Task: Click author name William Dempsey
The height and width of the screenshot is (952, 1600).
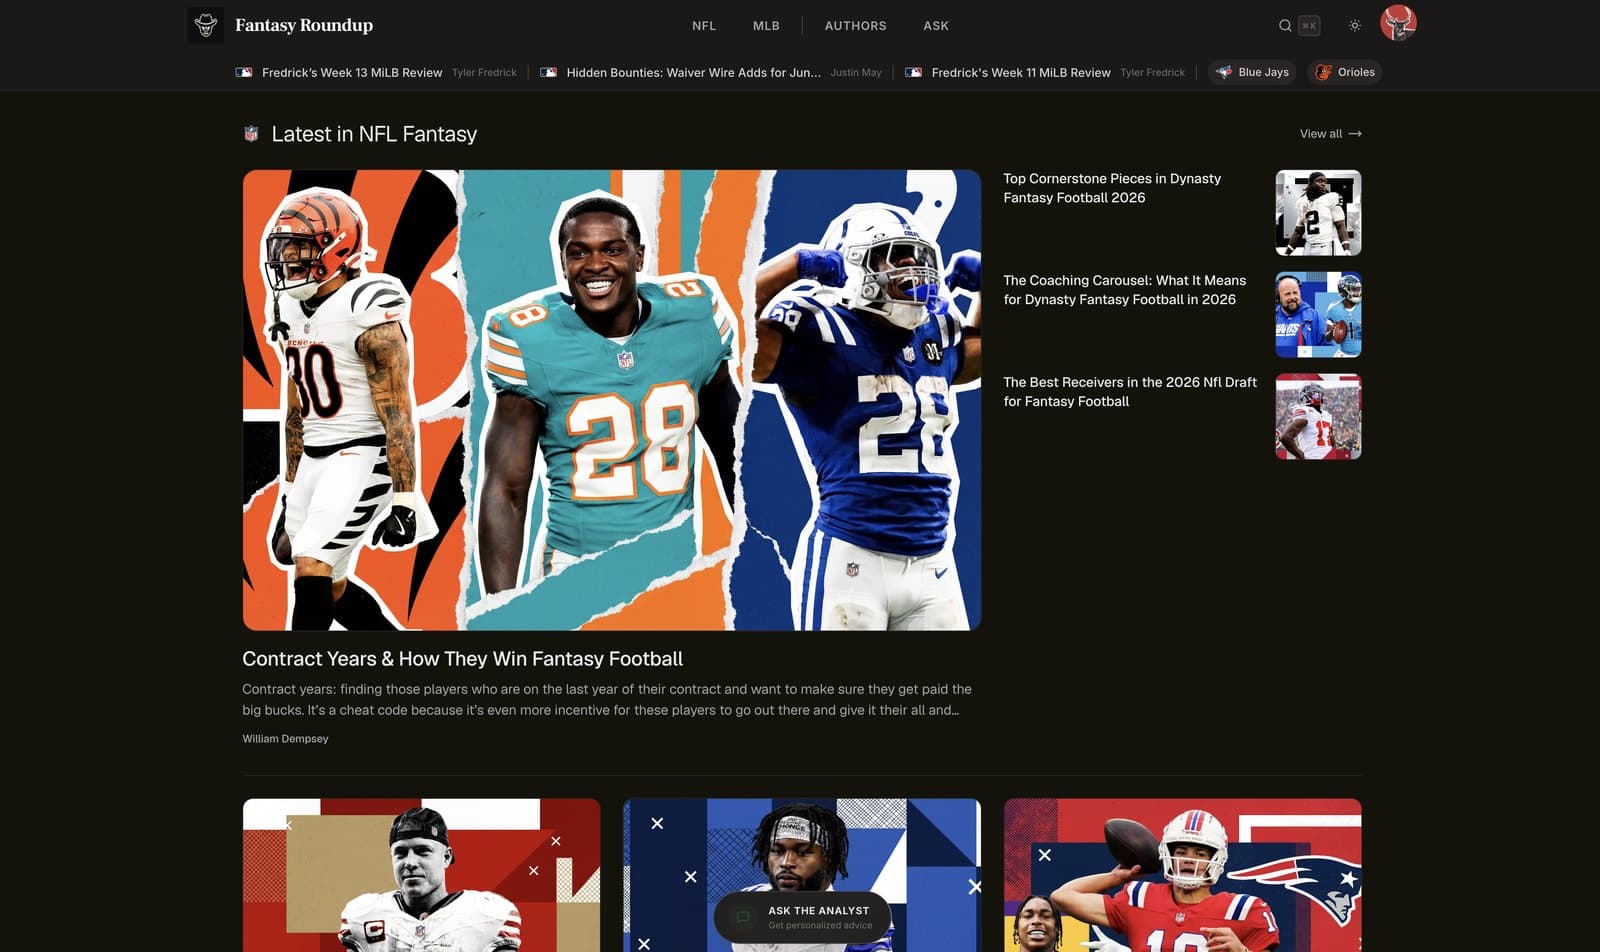Action: click(285, 739)
